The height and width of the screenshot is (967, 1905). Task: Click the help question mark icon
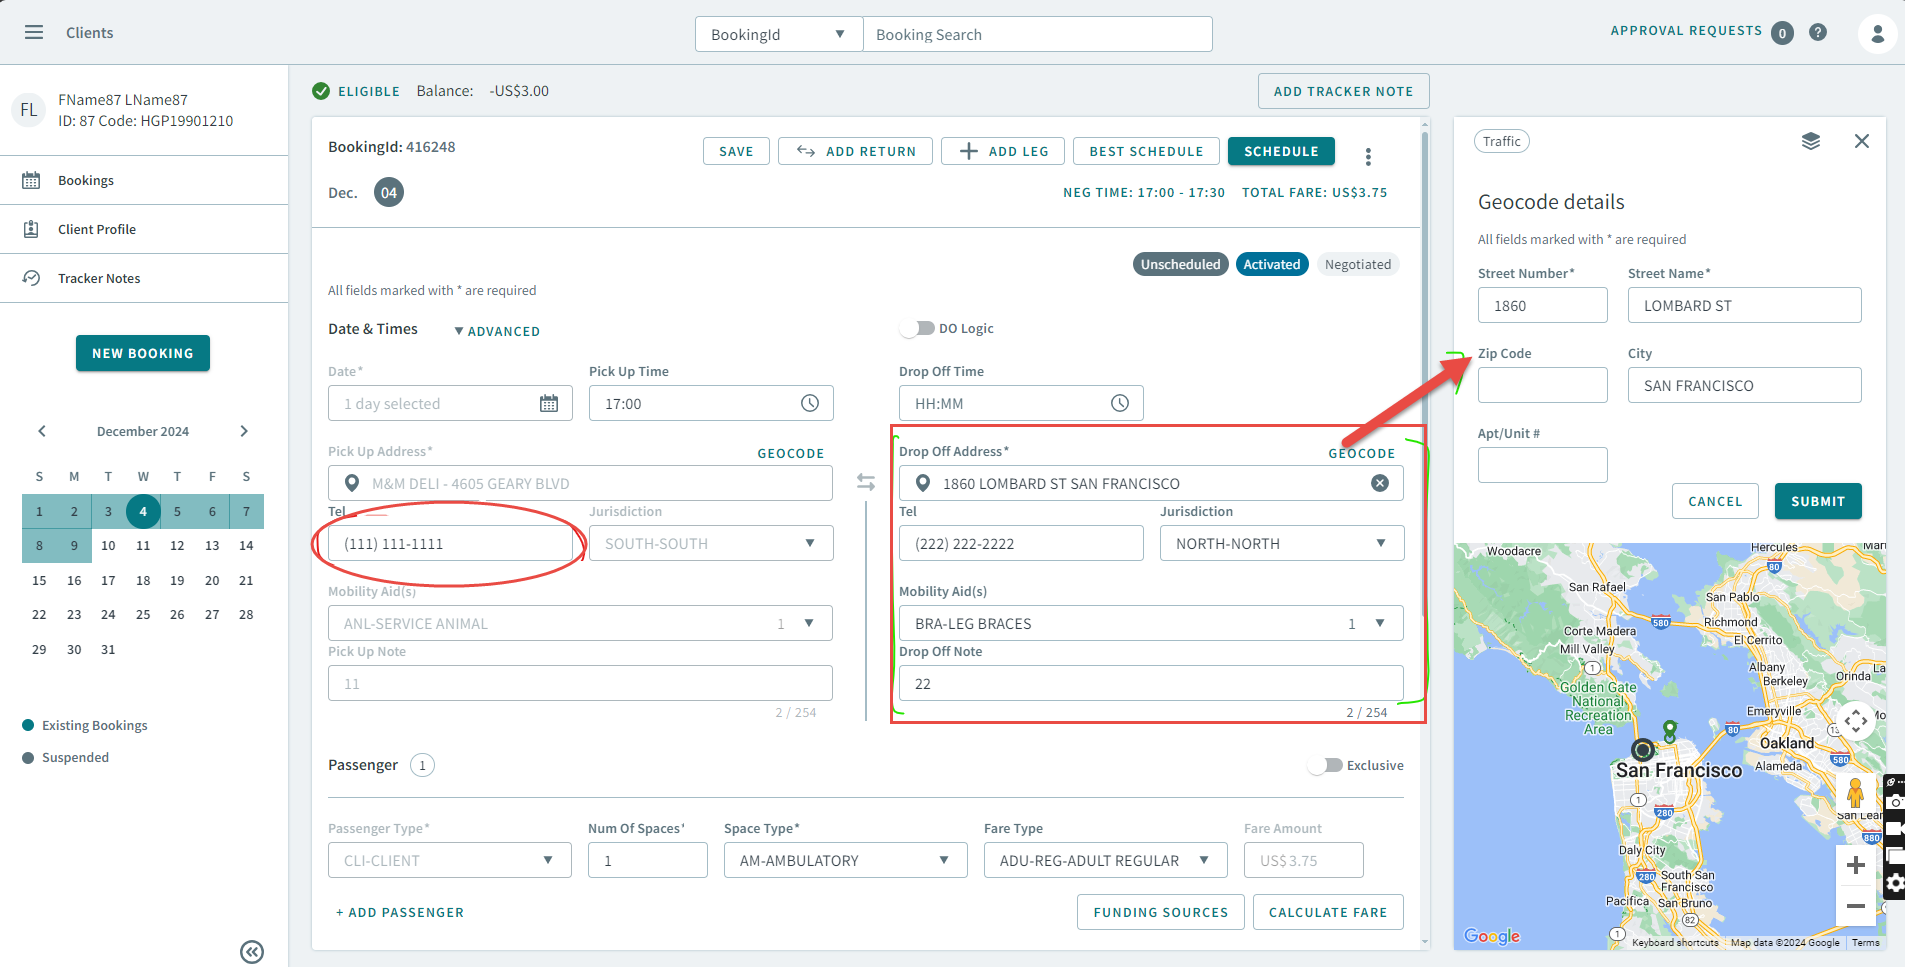pyautogui.click(x=1818, y=32)
